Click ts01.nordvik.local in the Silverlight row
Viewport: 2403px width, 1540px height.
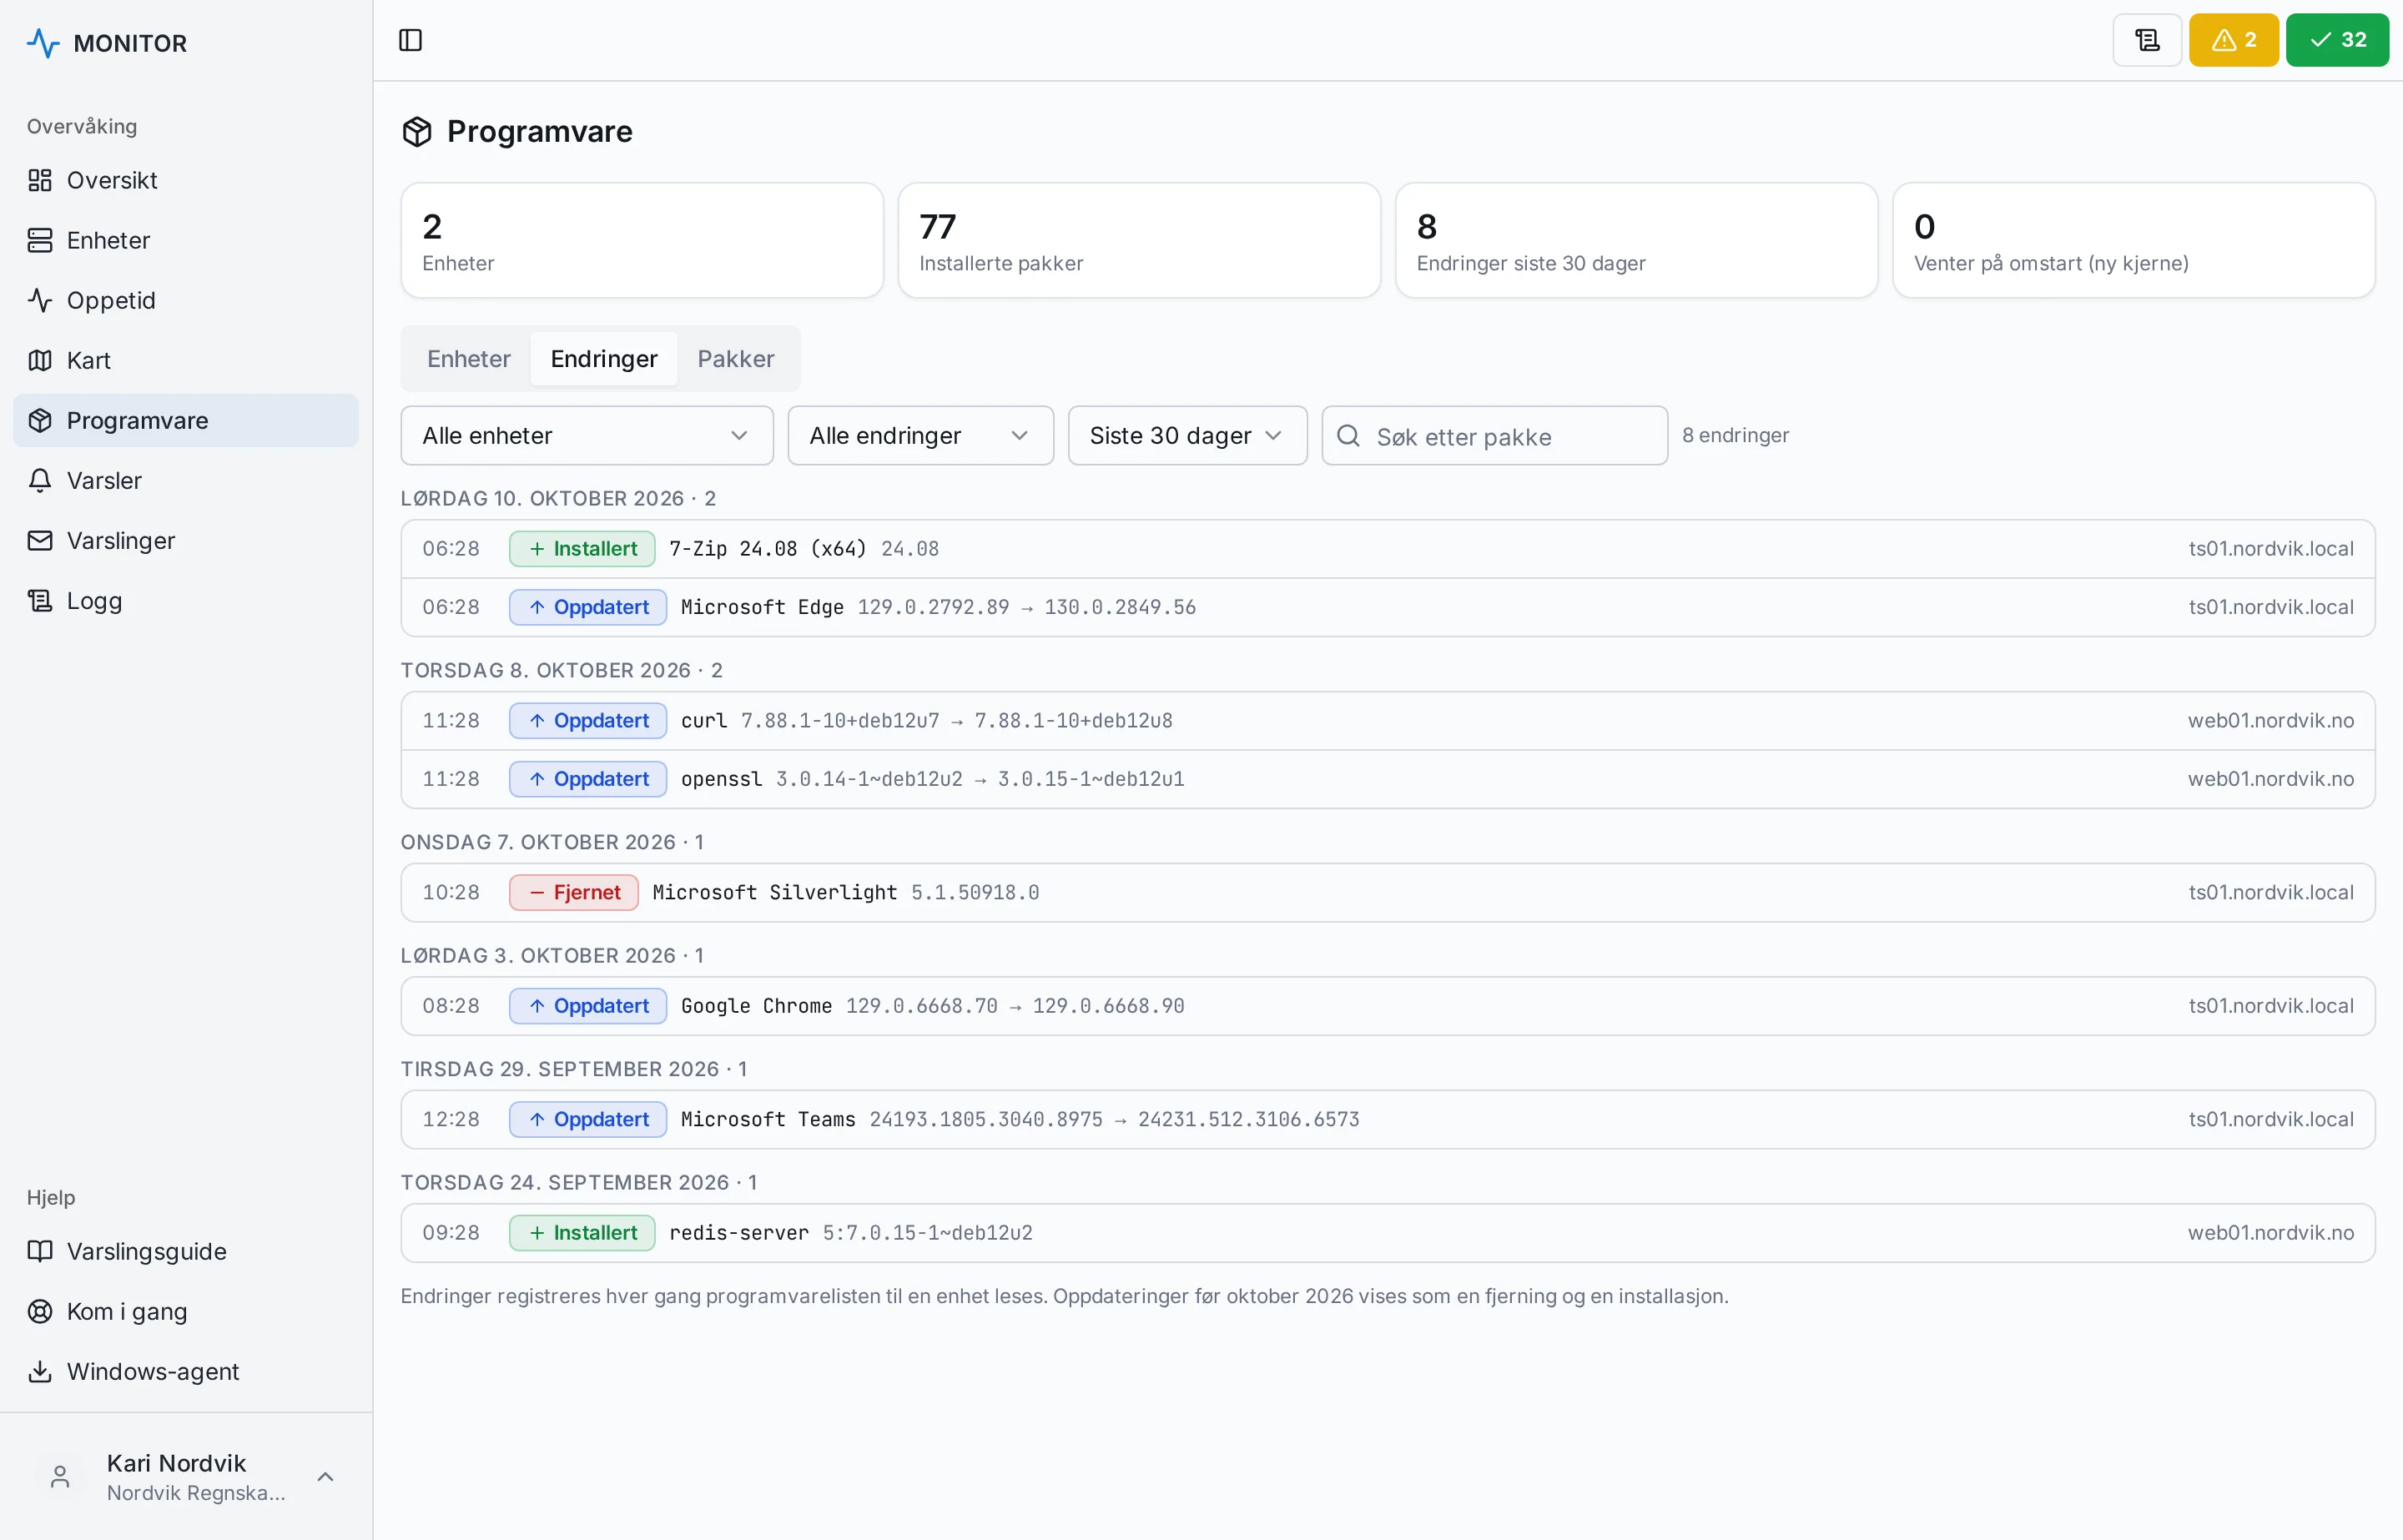(2270, 892)
